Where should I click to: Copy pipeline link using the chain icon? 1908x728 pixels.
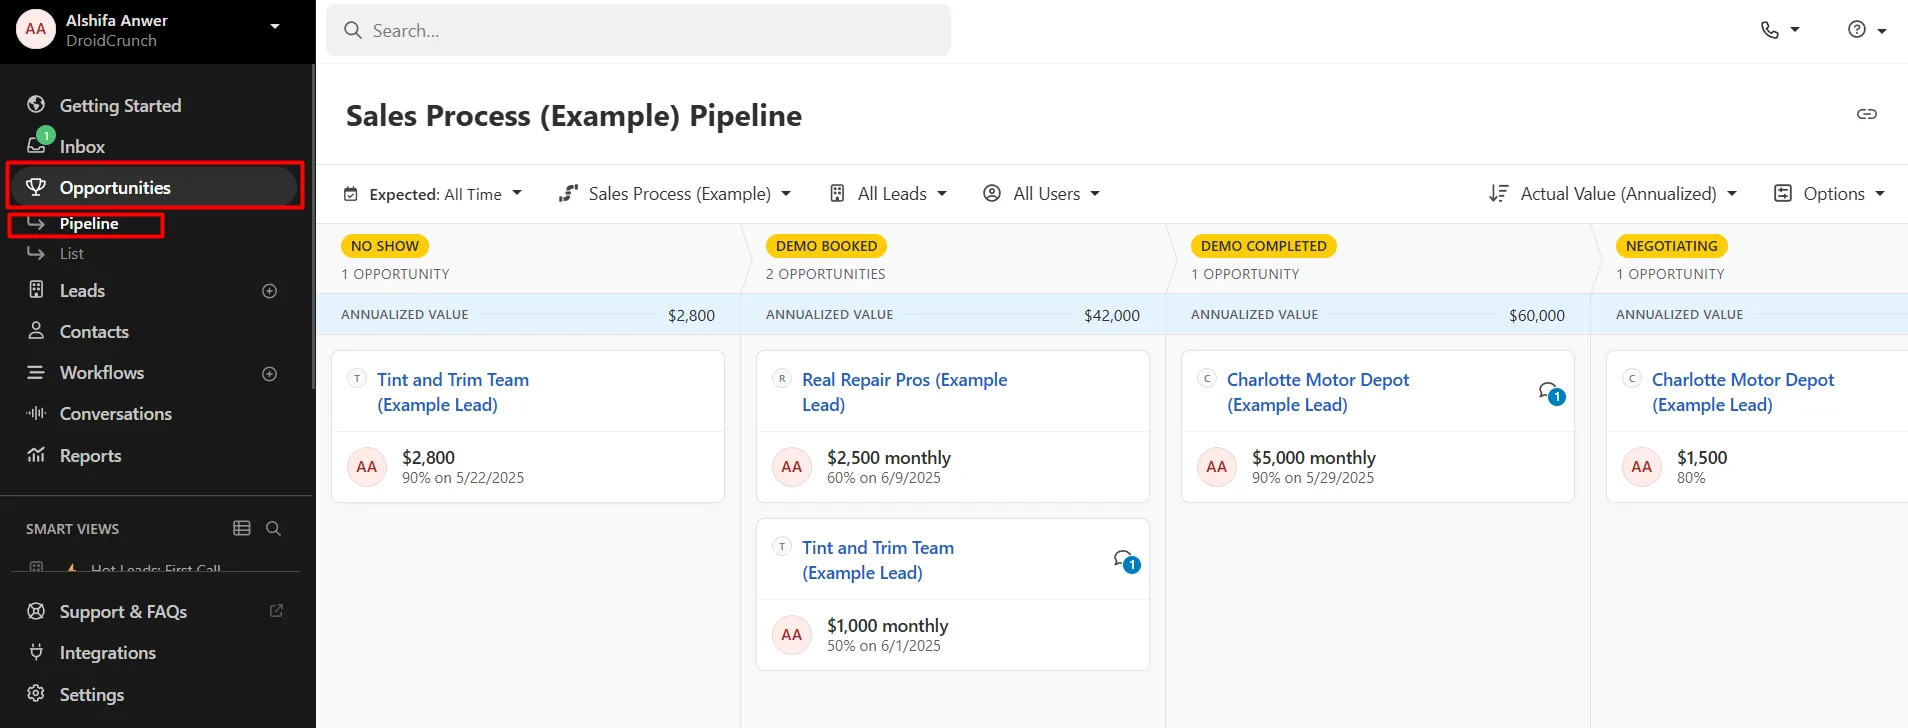1866,114
